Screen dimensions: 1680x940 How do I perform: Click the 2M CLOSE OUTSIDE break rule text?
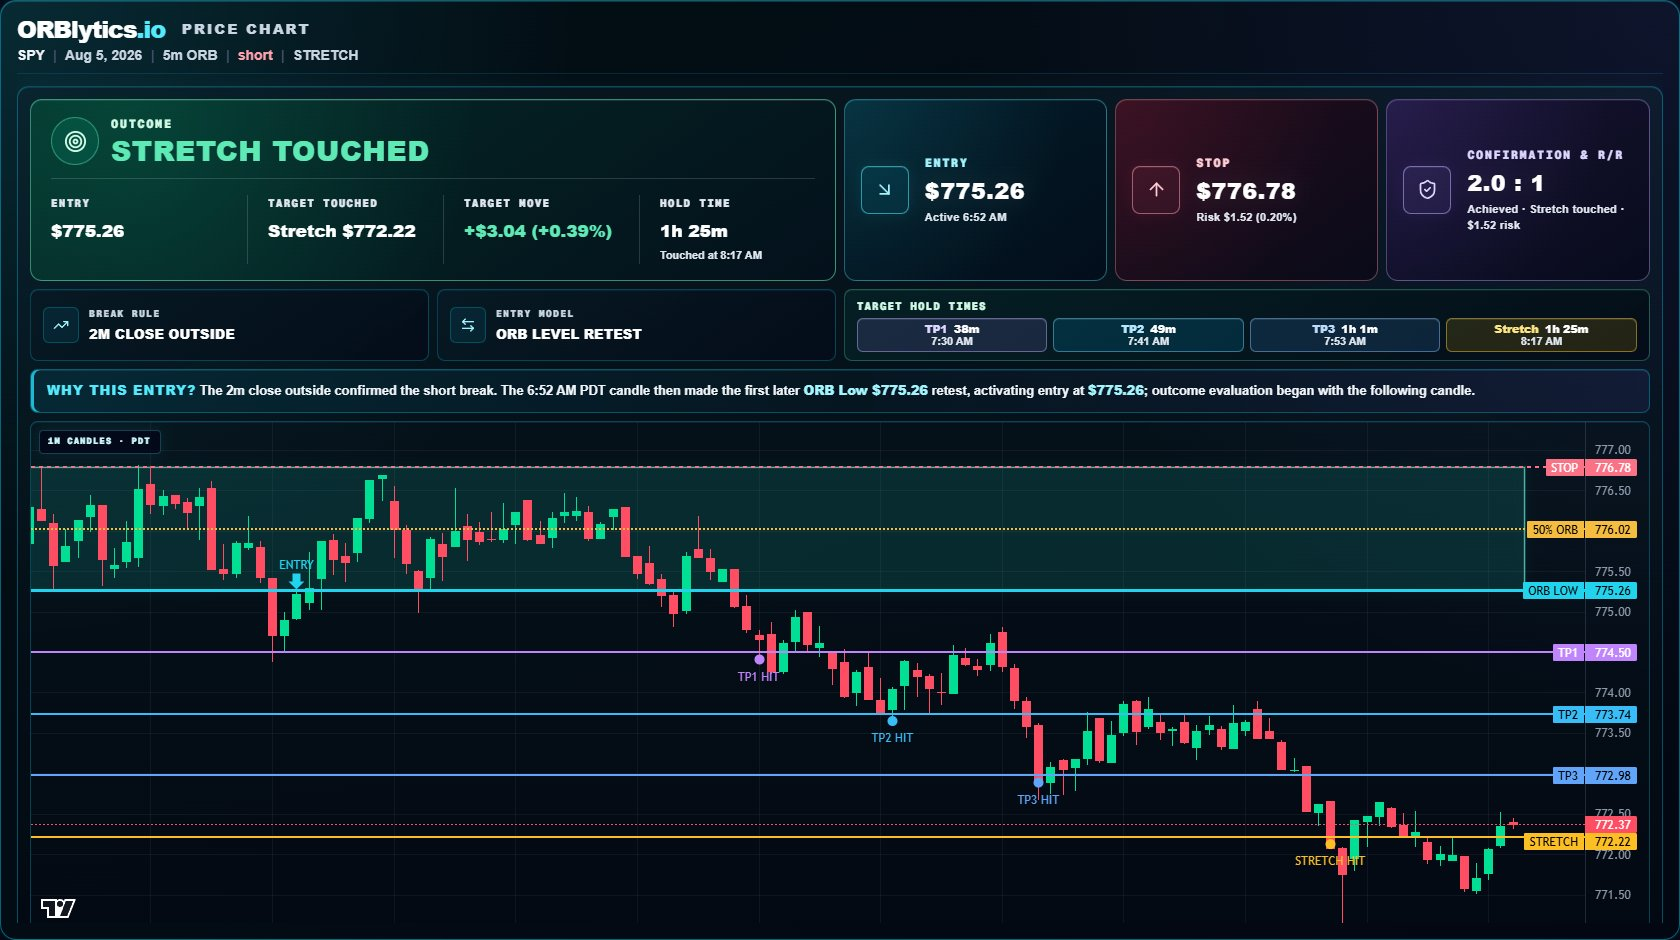(x=162, y=334)
